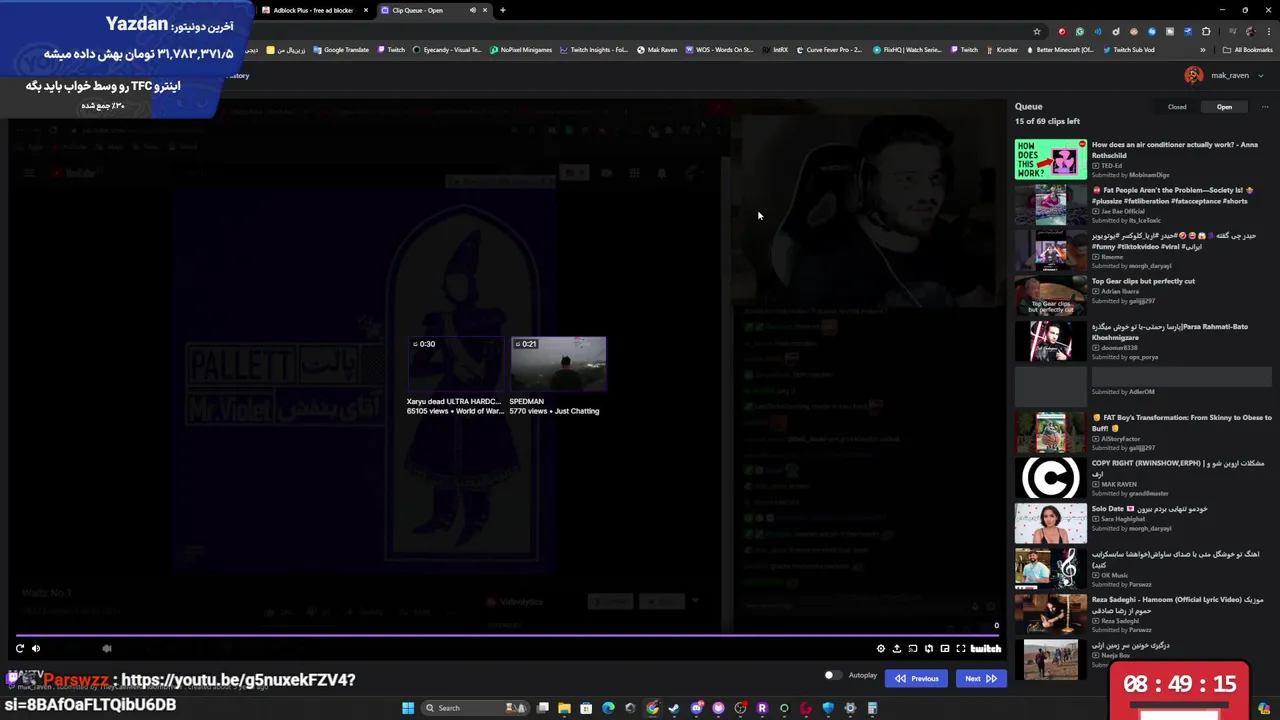
Task: Enable picture-in-picture mode in the player
Action: click(944, 649)
